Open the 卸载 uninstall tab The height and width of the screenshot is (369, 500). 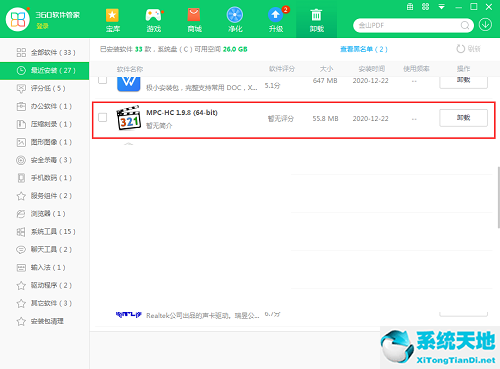(x=316, y=20)
